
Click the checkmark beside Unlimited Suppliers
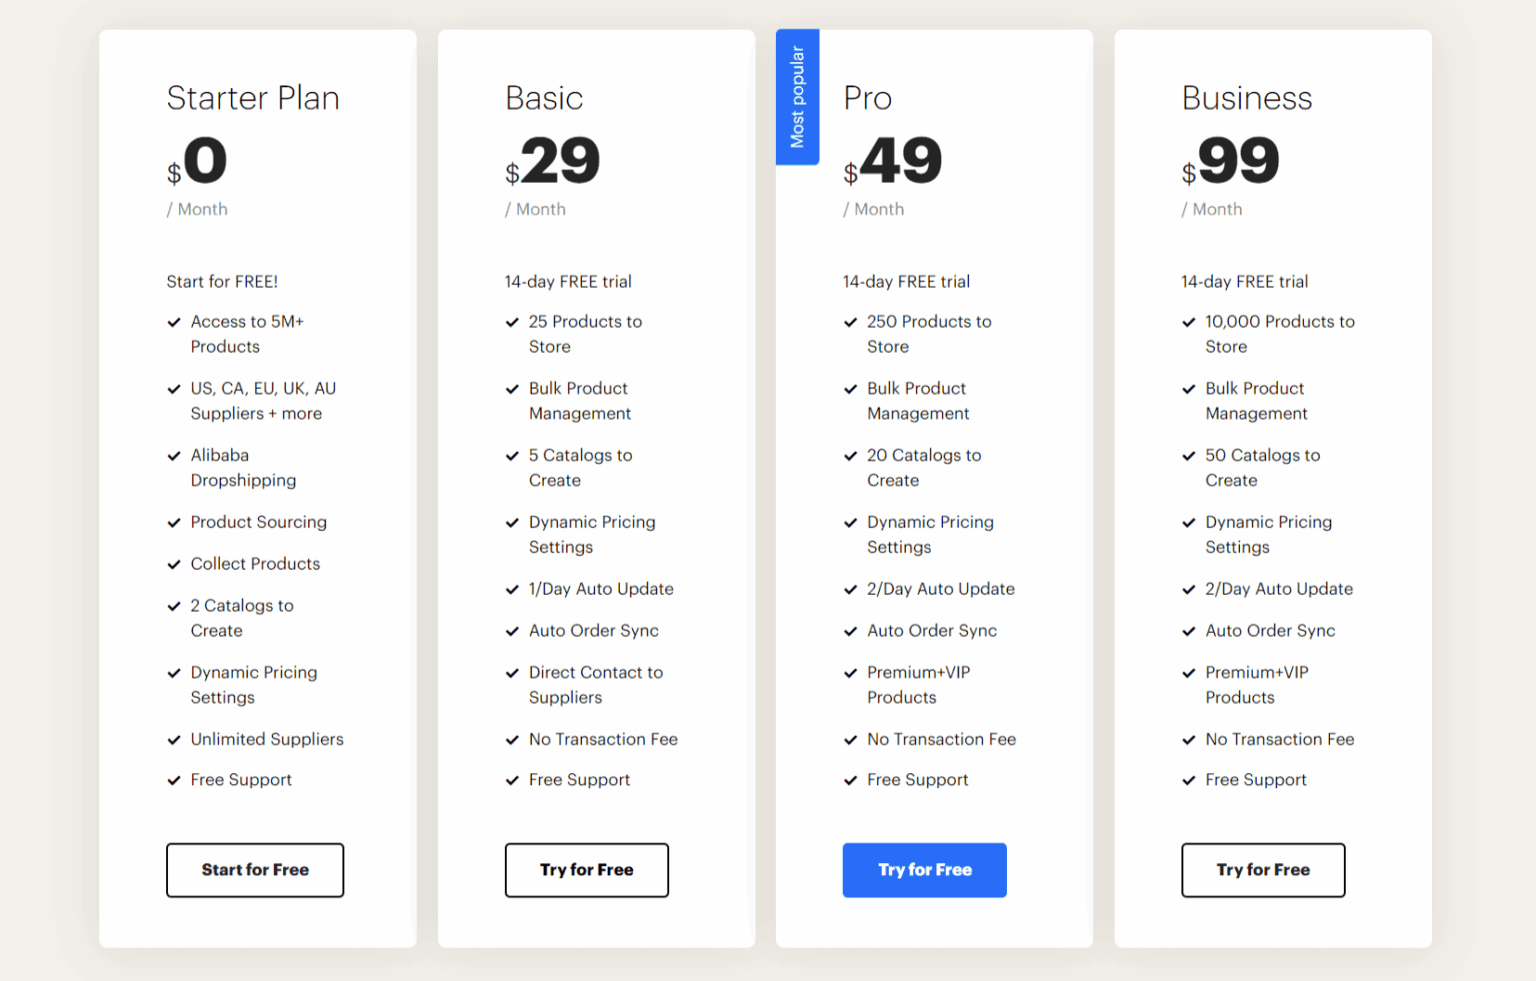coord(174,740)
